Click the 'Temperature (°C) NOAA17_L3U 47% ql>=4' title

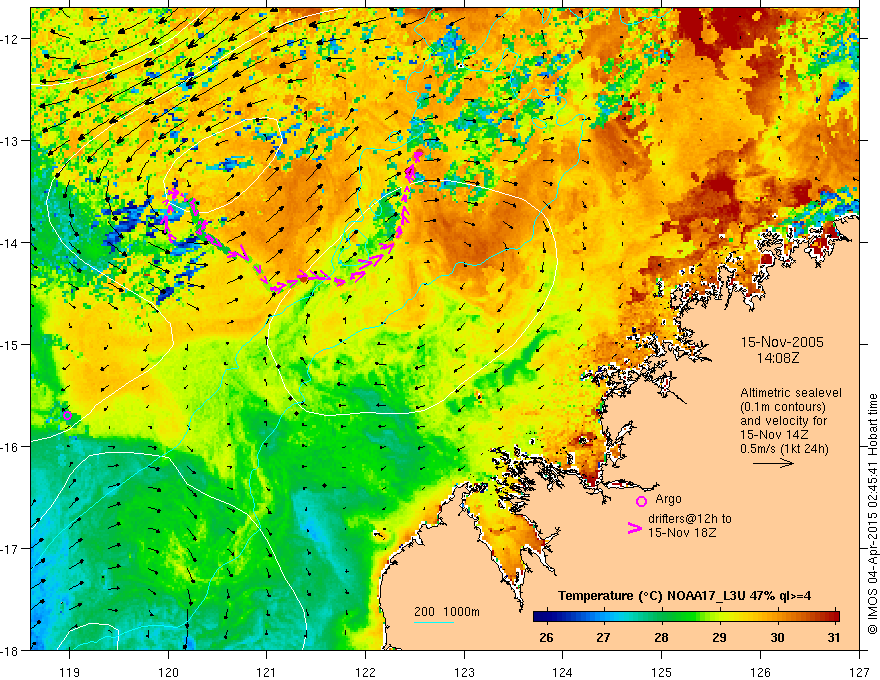pos(684,596)
